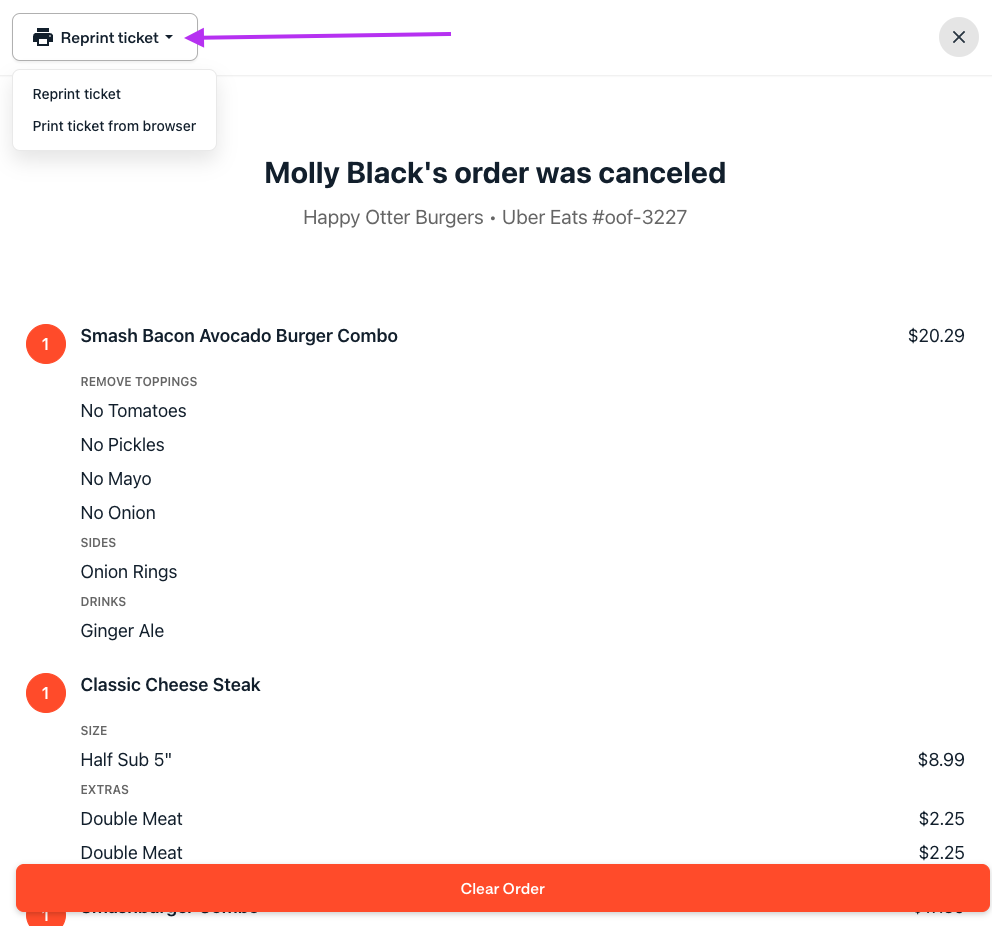The image size is (992, 926).
Task: Click quantity badge for Classic Cheese Steak
Action: 46,693
